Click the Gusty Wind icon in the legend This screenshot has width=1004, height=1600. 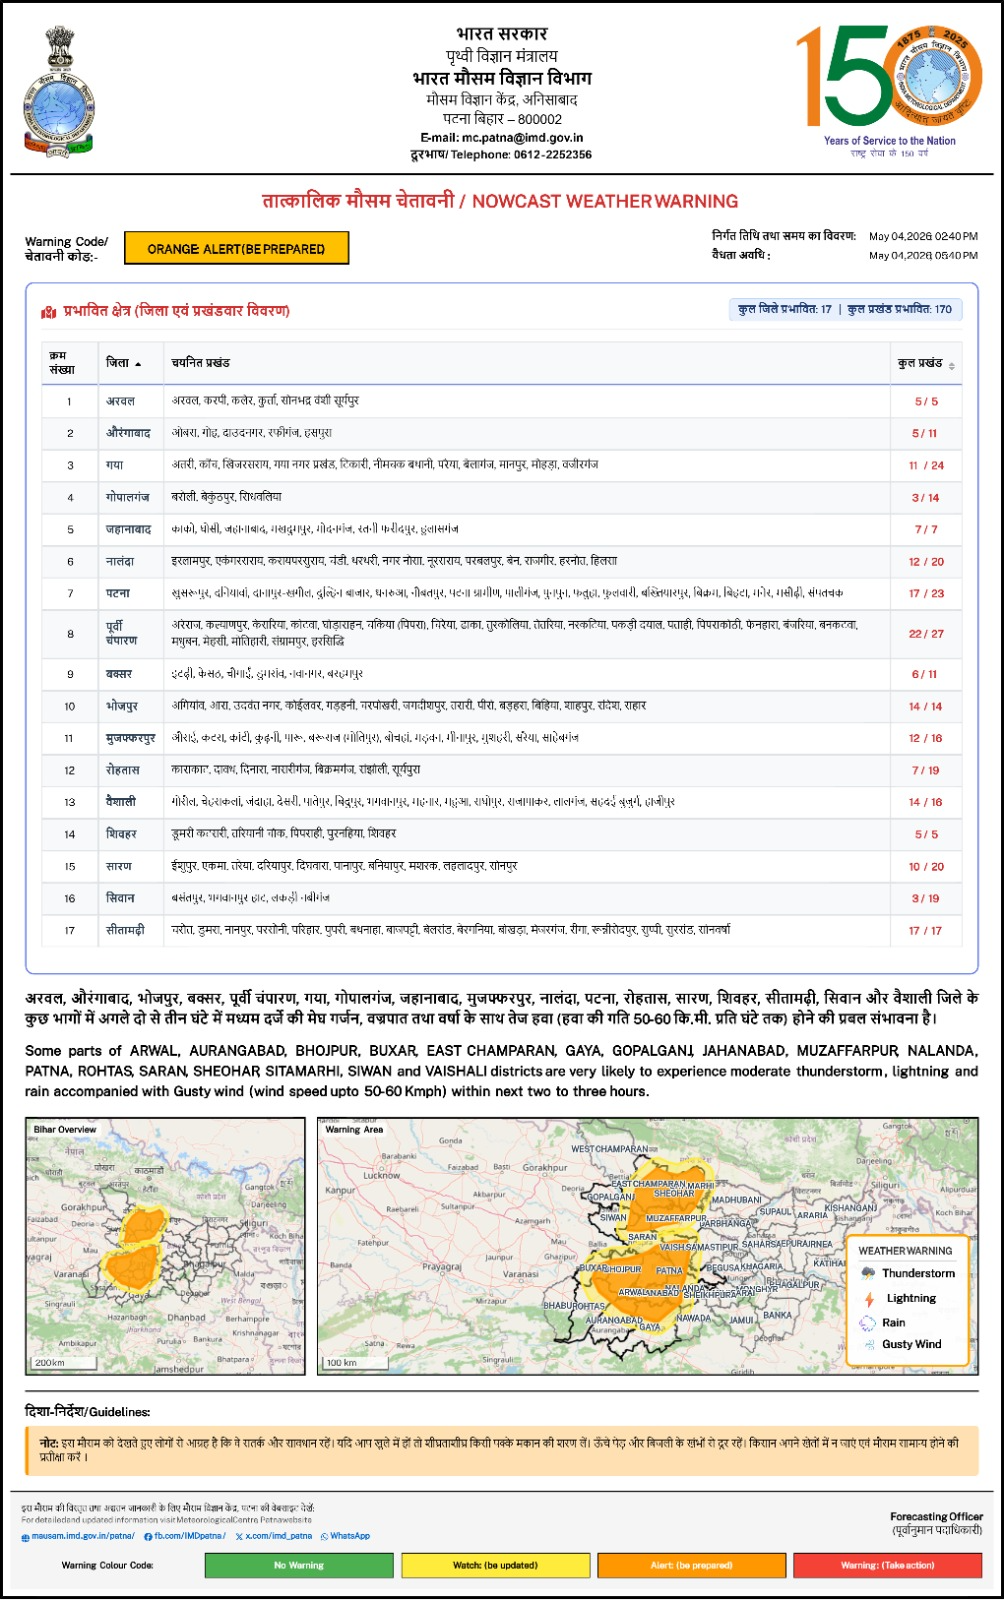(x=868, y=1345)
